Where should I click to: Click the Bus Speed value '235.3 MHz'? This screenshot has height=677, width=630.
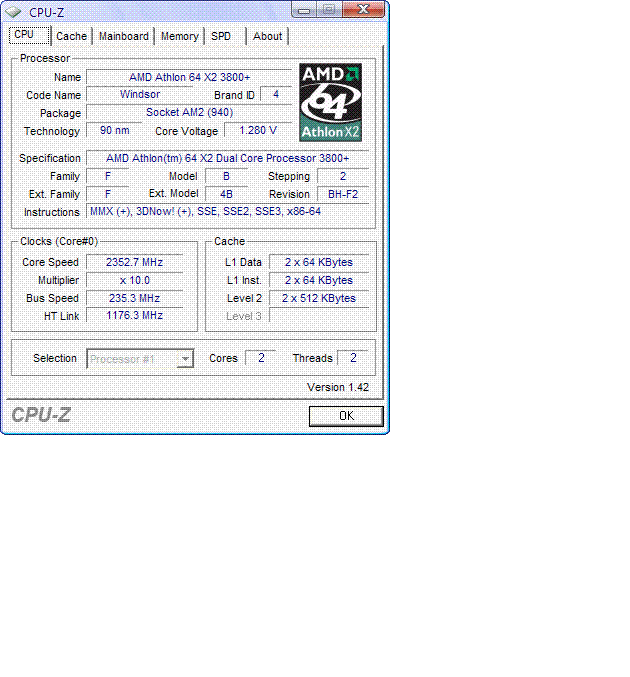tap(134, 298)
